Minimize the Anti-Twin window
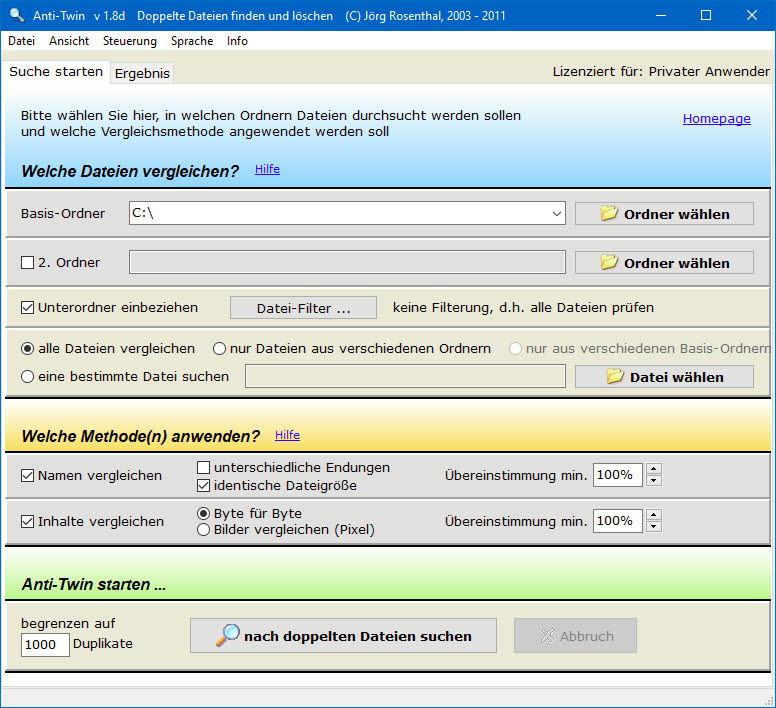 point(661,15)
